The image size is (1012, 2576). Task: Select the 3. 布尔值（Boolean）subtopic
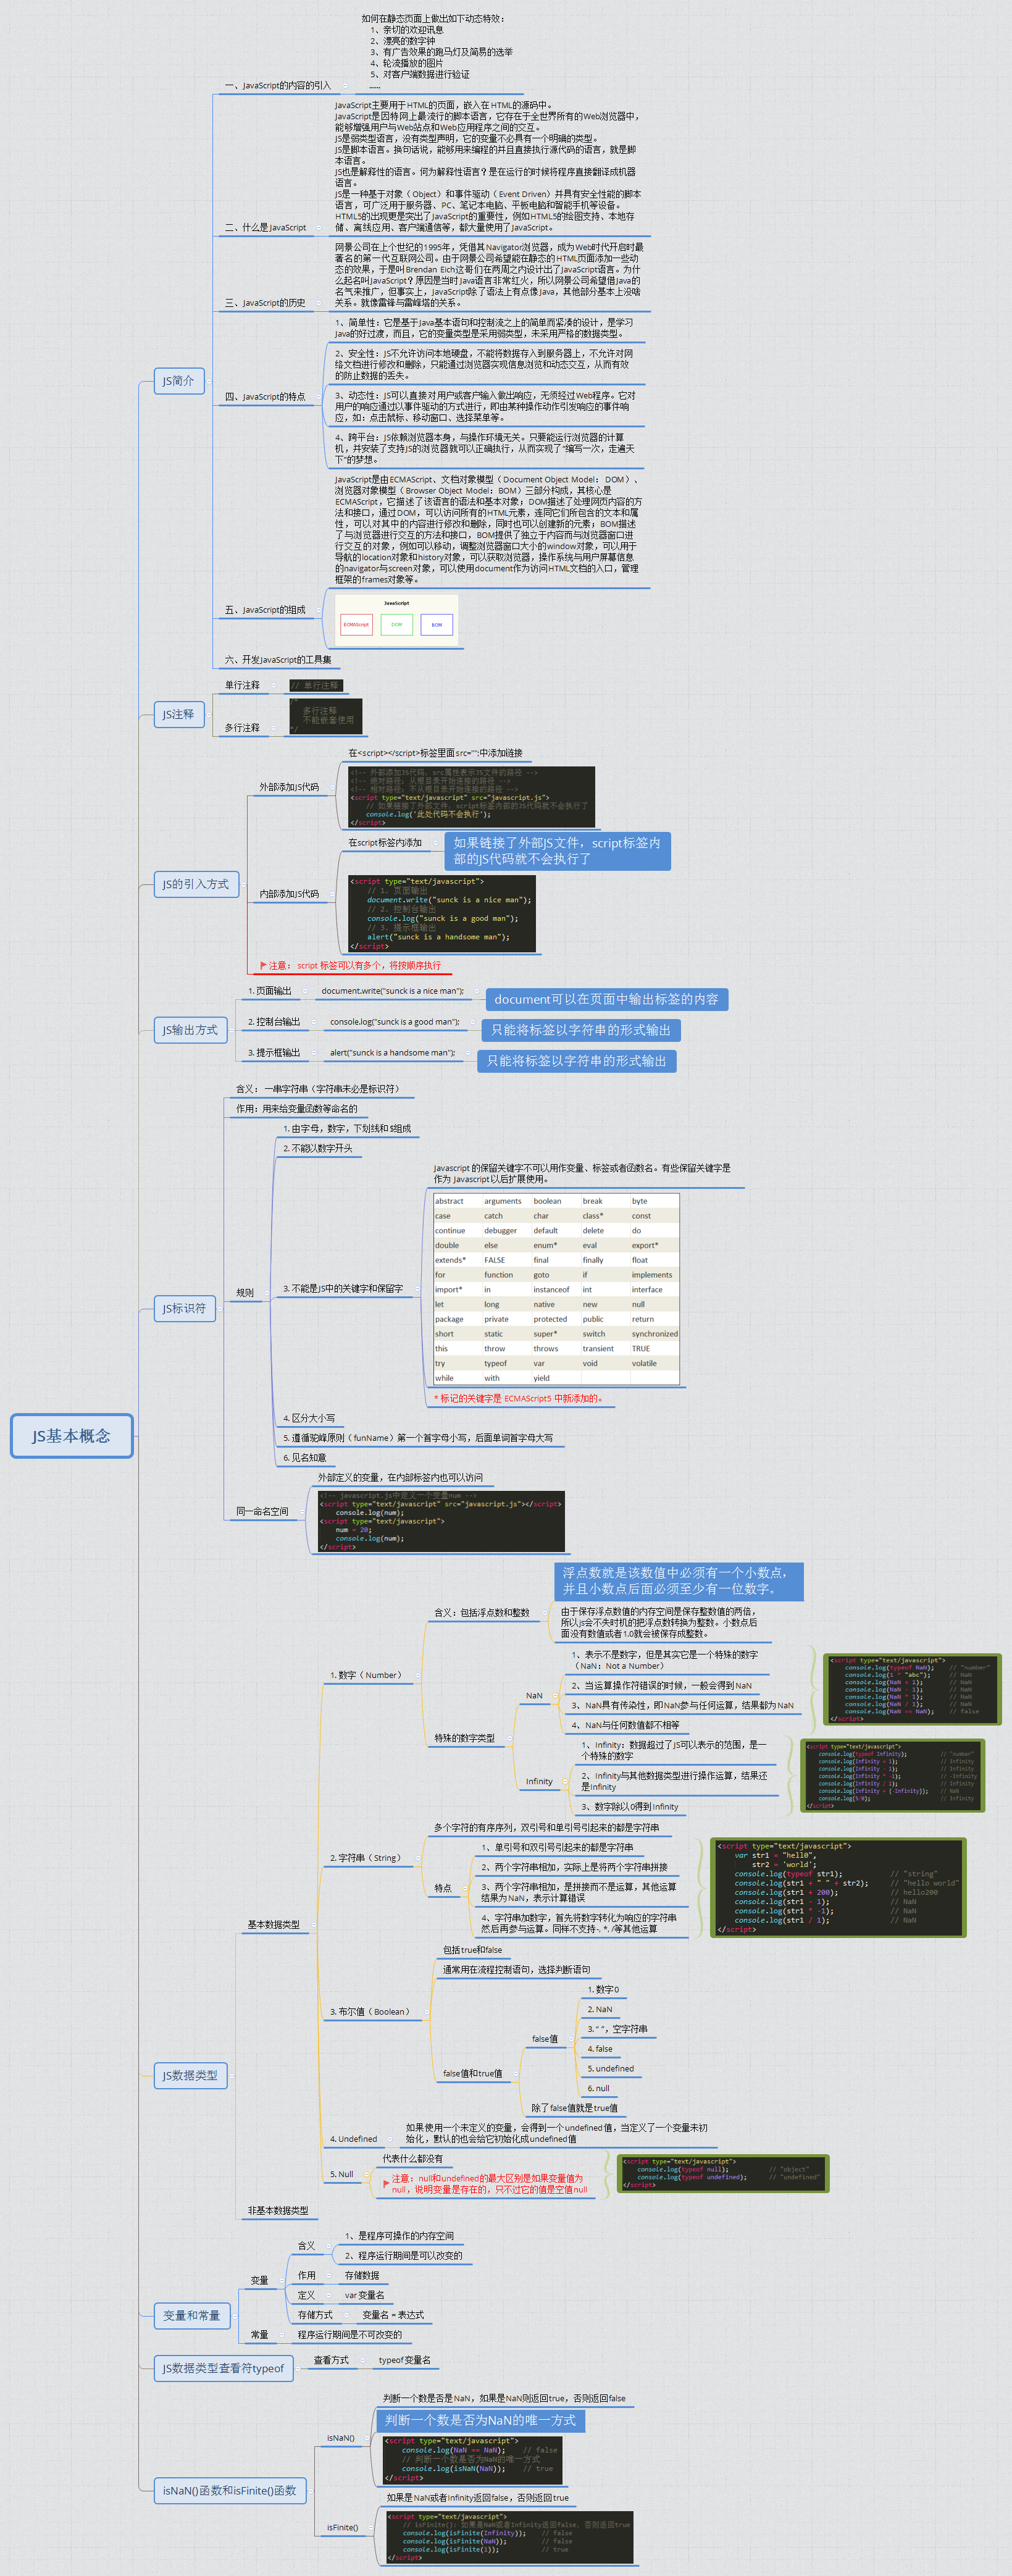tap(371, 2012)
